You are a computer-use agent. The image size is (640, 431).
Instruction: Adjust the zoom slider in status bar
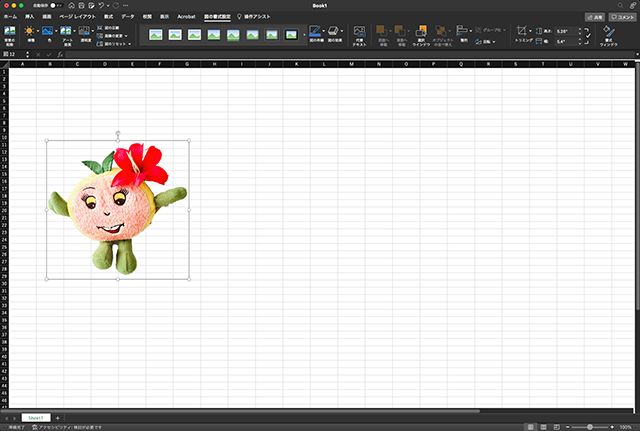[x=590, y=426]
